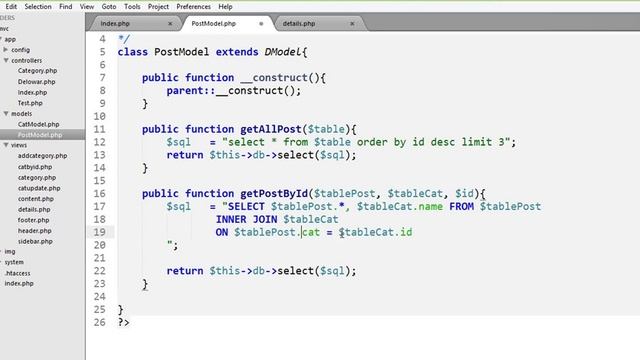Open Index.php under controllers
The width and height of the screenshot is (640, 360).
pyautogui.click(x=32, y=92)
